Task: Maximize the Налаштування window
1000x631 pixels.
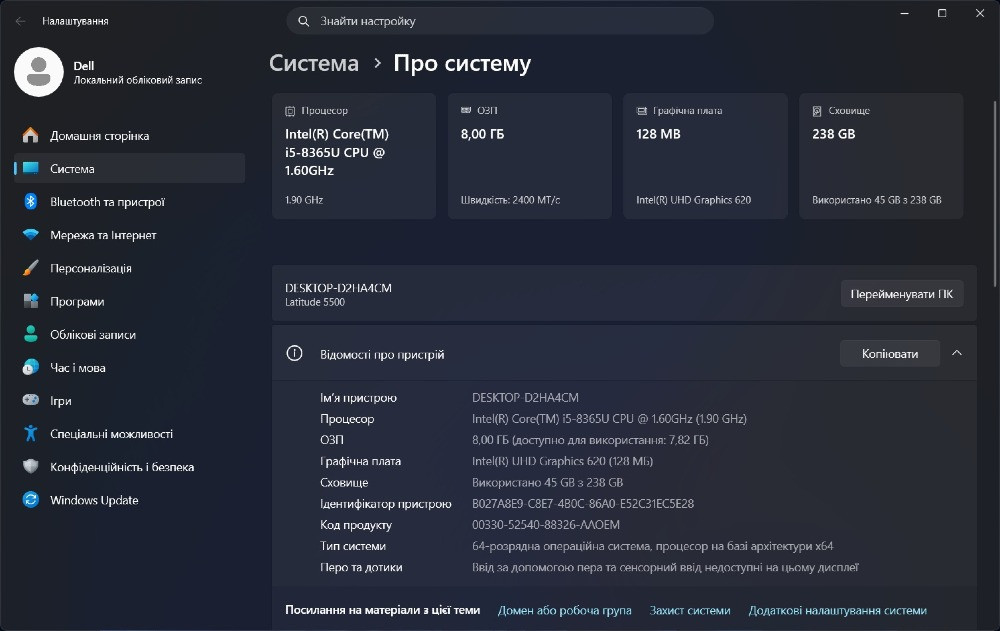Action: coord(942,13)
